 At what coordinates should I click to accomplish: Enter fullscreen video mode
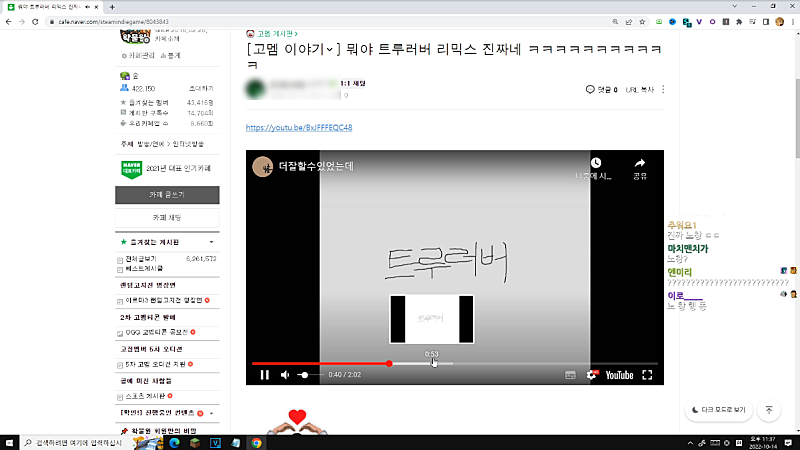click(x=647, y=375)
